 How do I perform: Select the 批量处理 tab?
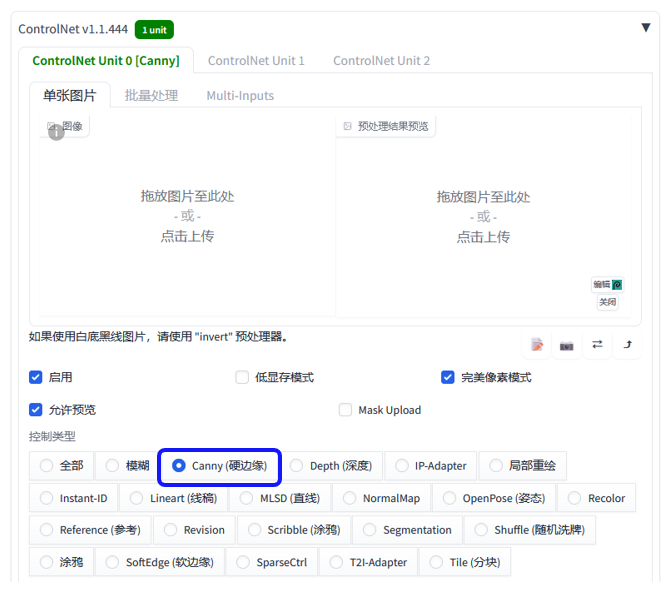pos(151,95)
